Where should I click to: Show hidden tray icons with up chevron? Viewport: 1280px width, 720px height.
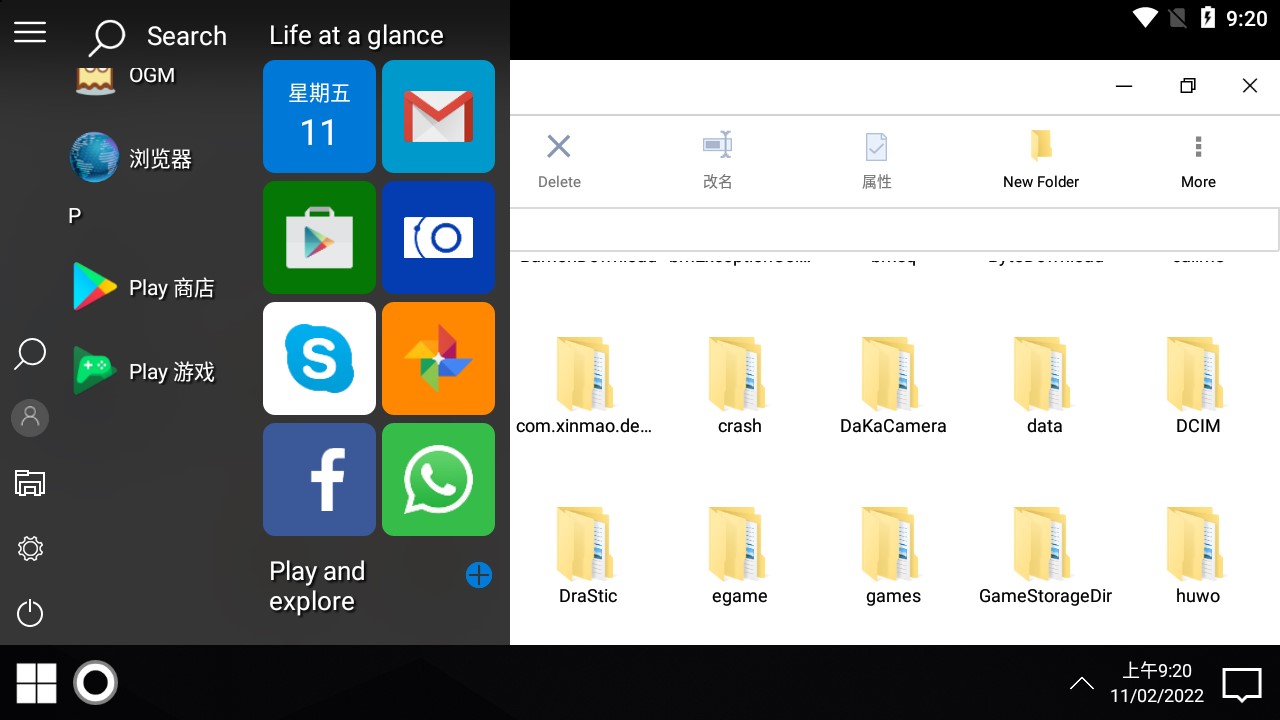click(1081, 684)
